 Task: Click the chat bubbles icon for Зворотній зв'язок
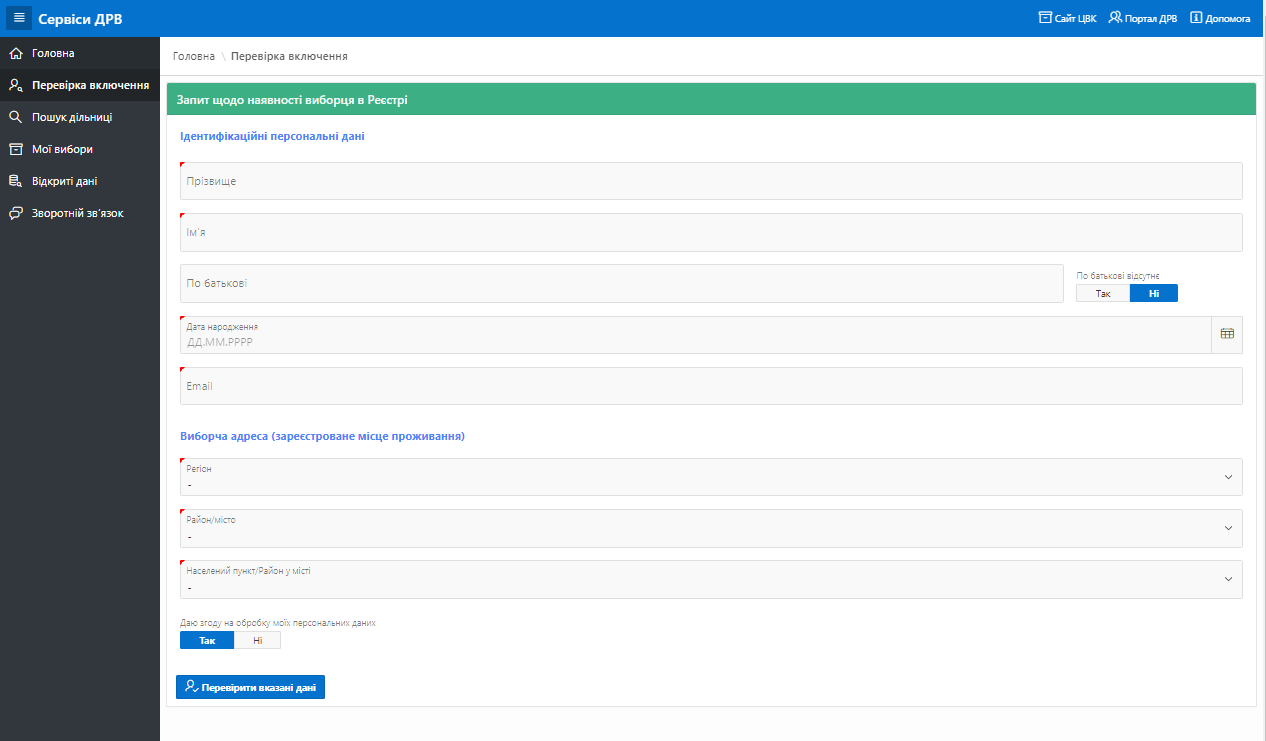pyautogui.click(x=15, y=213)
